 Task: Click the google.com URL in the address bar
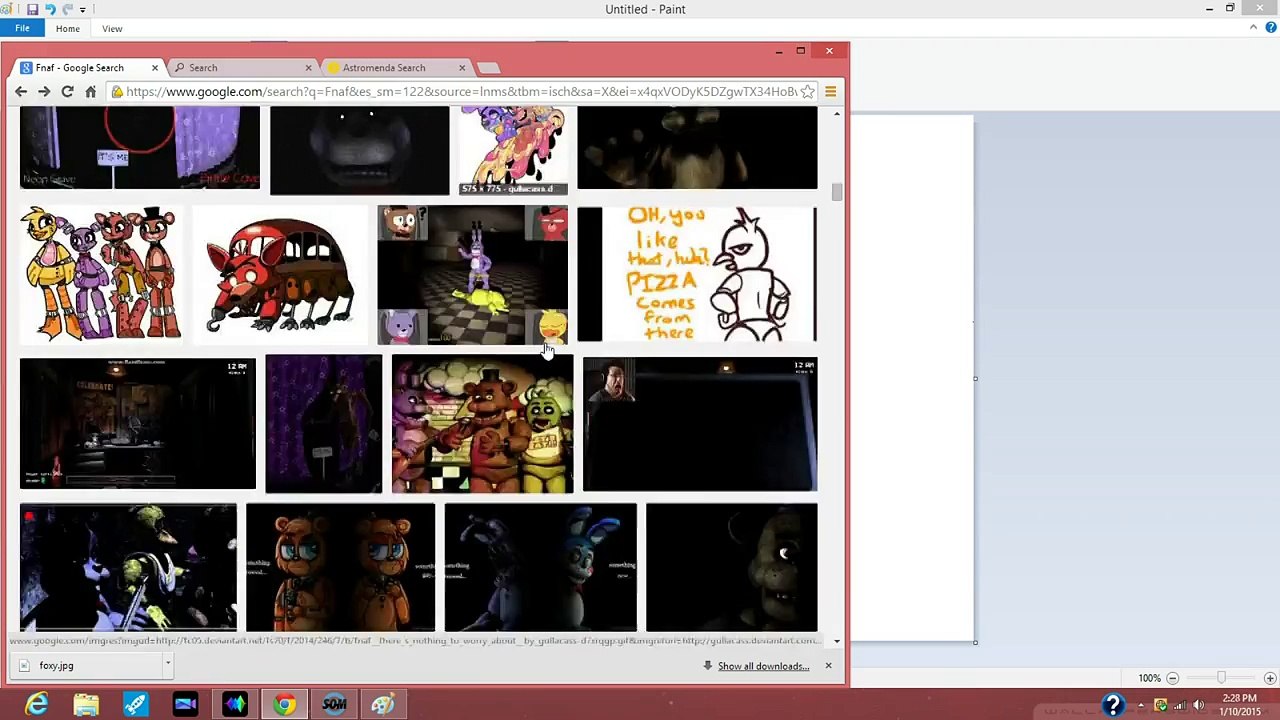461,92
